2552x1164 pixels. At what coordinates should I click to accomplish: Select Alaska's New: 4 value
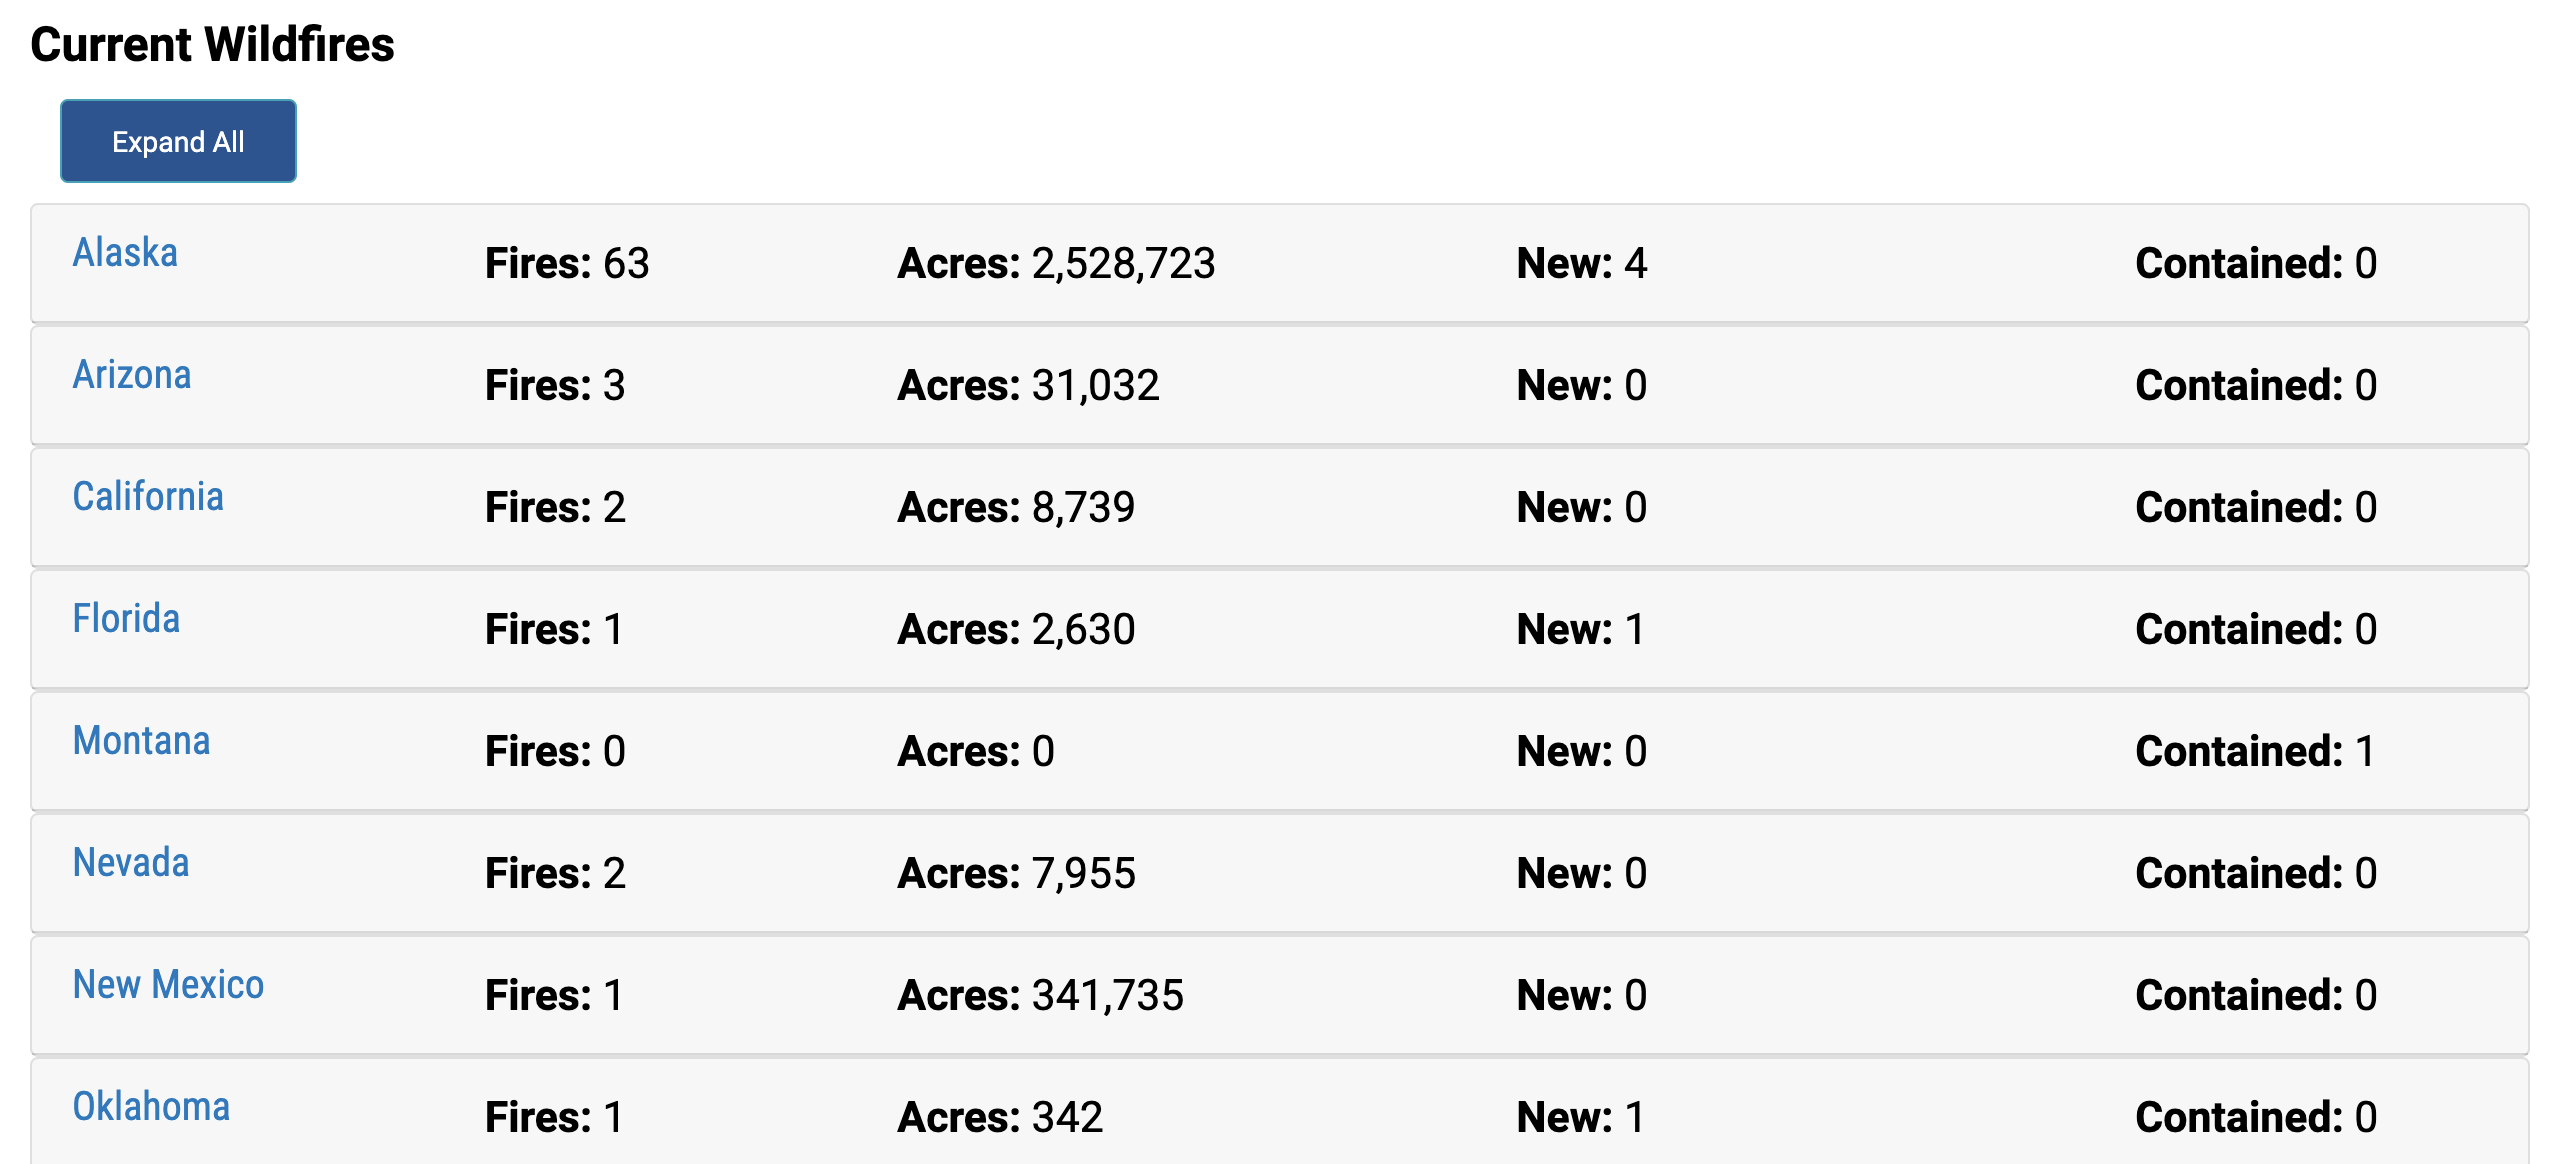pyautogui.click(x=1582, y=263)
